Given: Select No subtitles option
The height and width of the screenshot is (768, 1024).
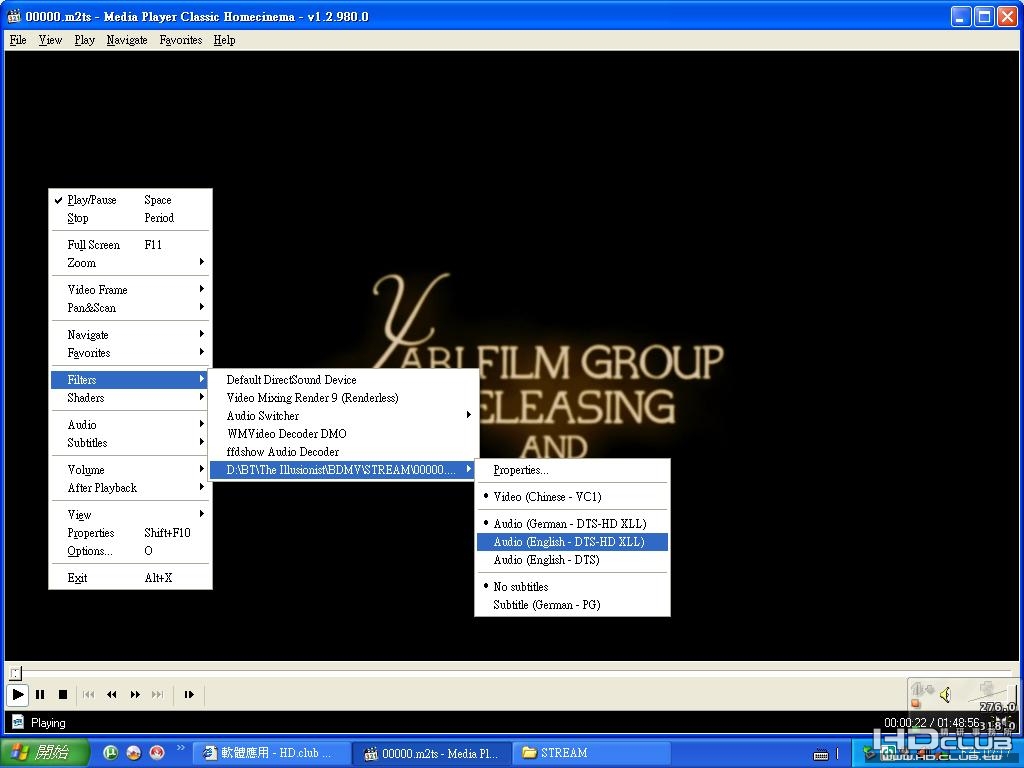Looking at the screenshot, I should coord(572,587).
